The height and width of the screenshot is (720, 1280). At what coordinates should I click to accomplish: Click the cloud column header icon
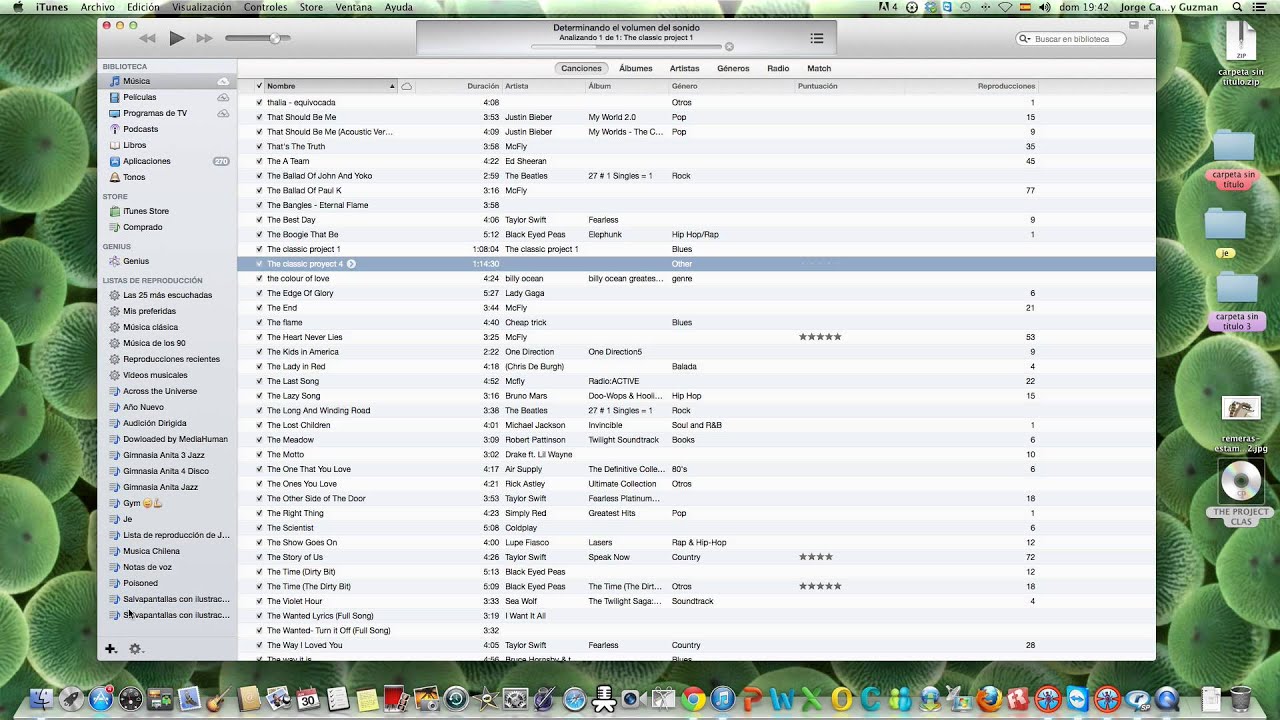coord(406,86)
